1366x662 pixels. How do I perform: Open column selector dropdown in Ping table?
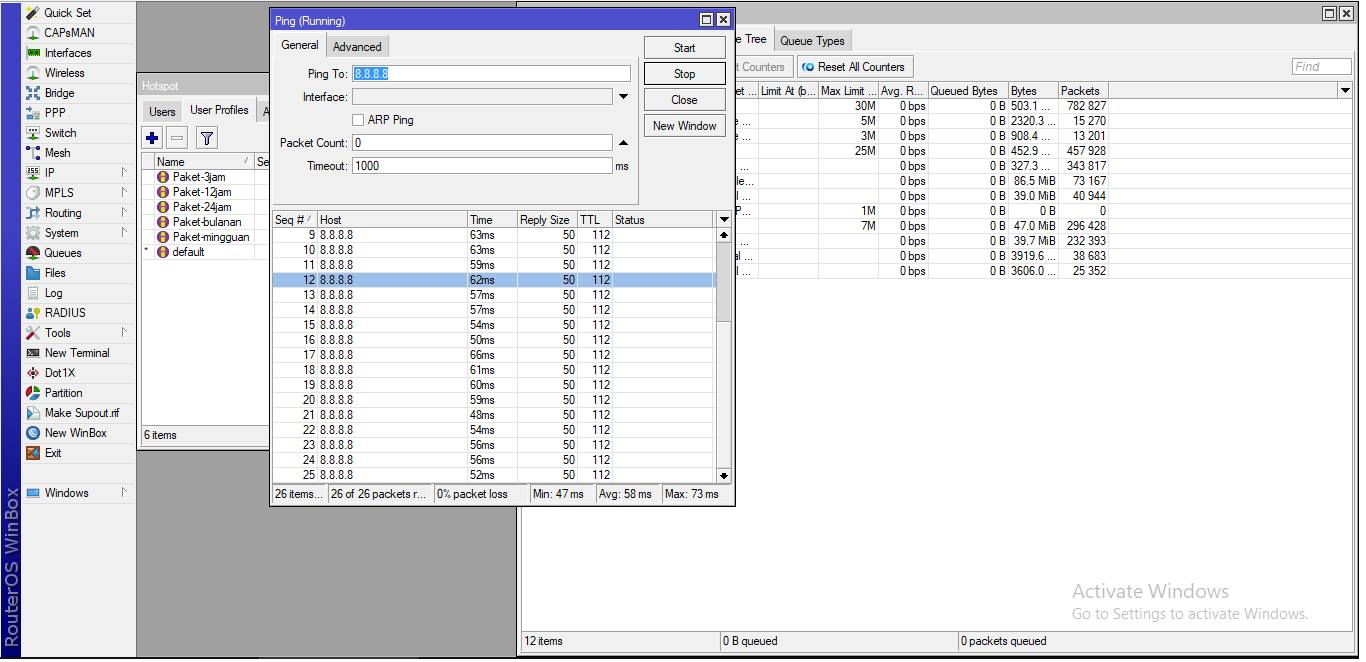[724, 219]
